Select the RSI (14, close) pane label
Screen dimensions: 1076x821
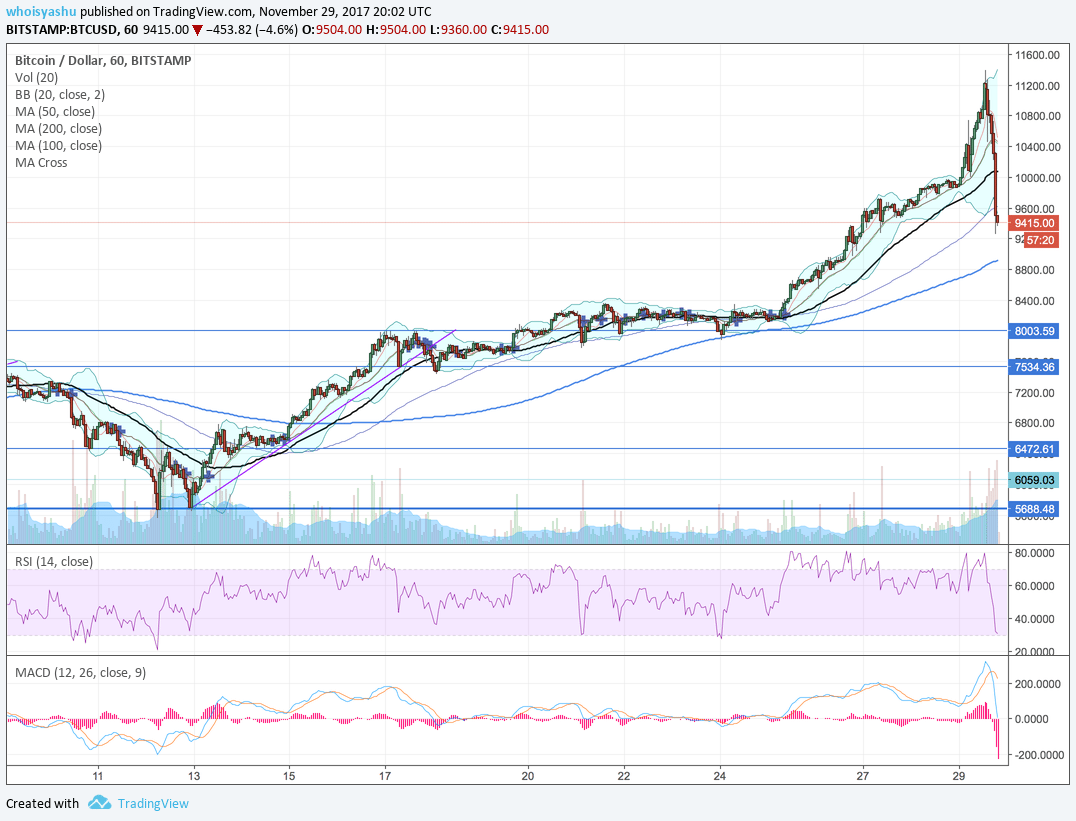[54, 562]
